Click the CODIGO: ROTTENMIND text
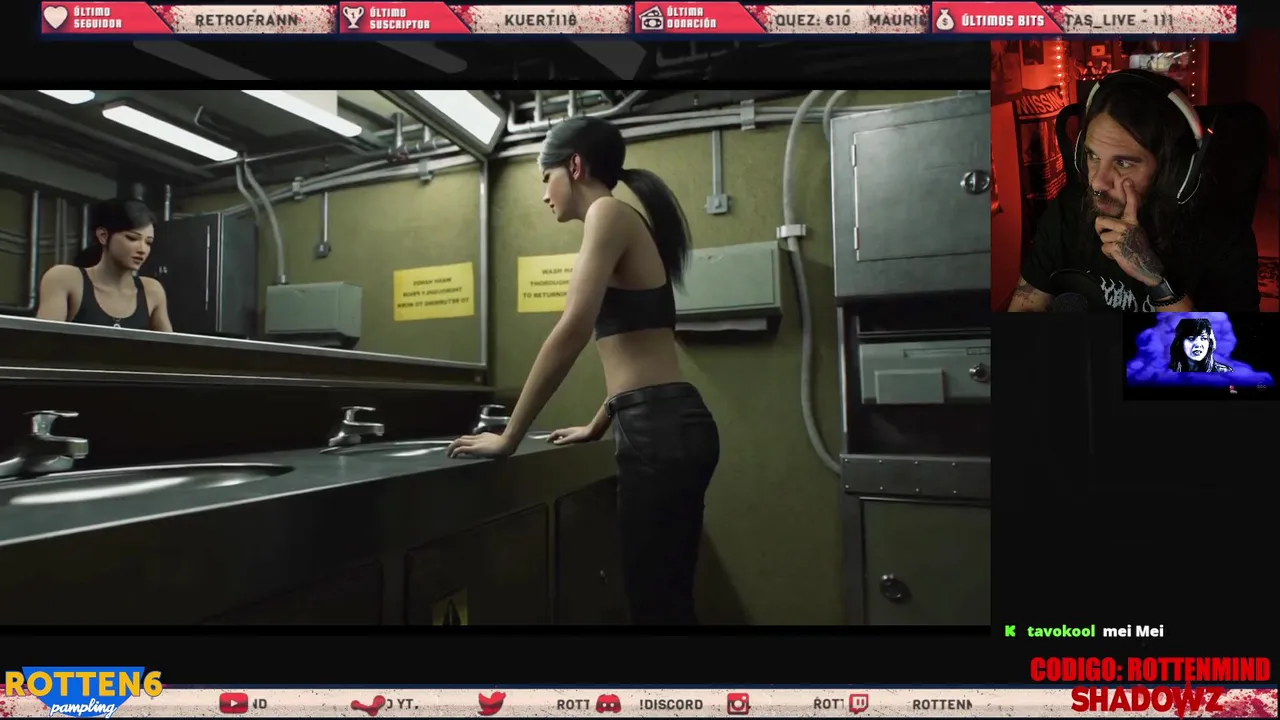 point(1150,669)
